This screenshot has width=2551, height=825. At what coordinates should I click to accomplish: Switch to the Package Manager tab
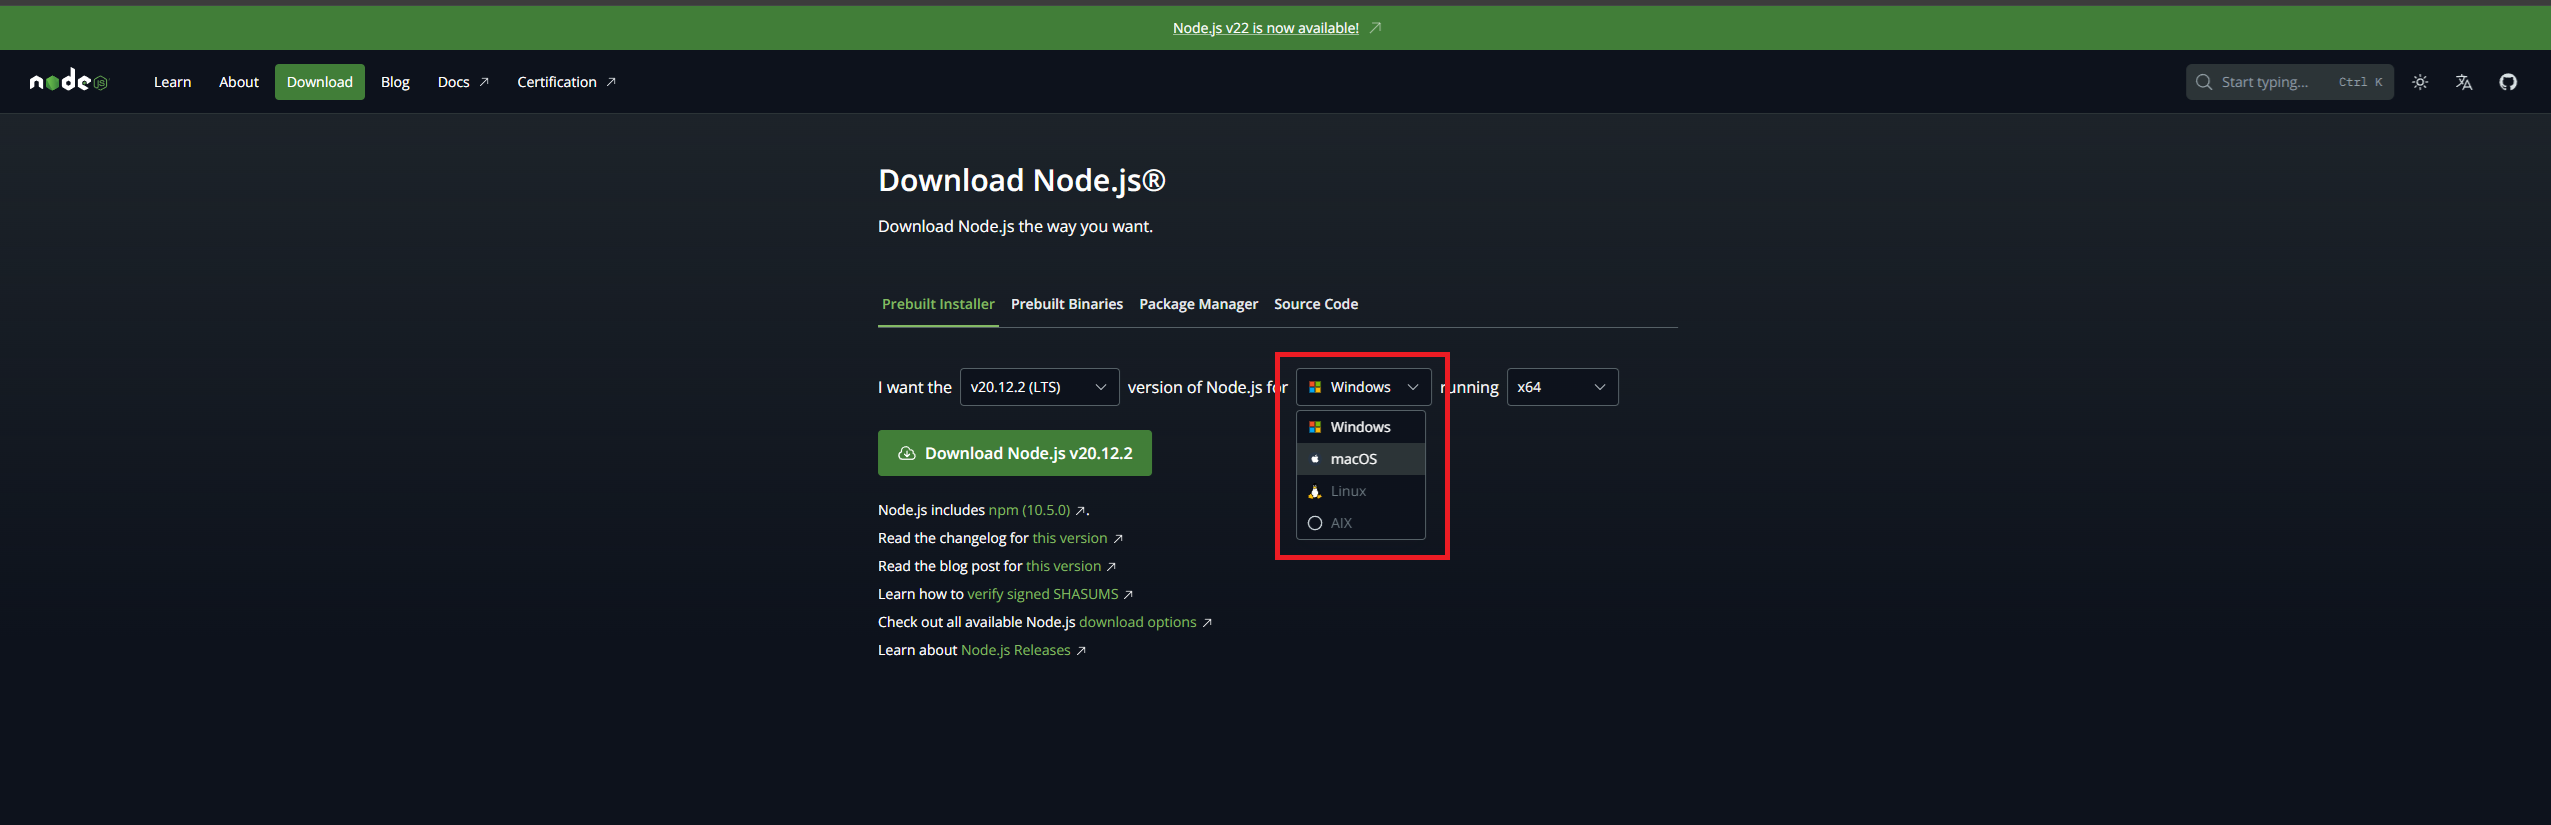coord(1198,304)
